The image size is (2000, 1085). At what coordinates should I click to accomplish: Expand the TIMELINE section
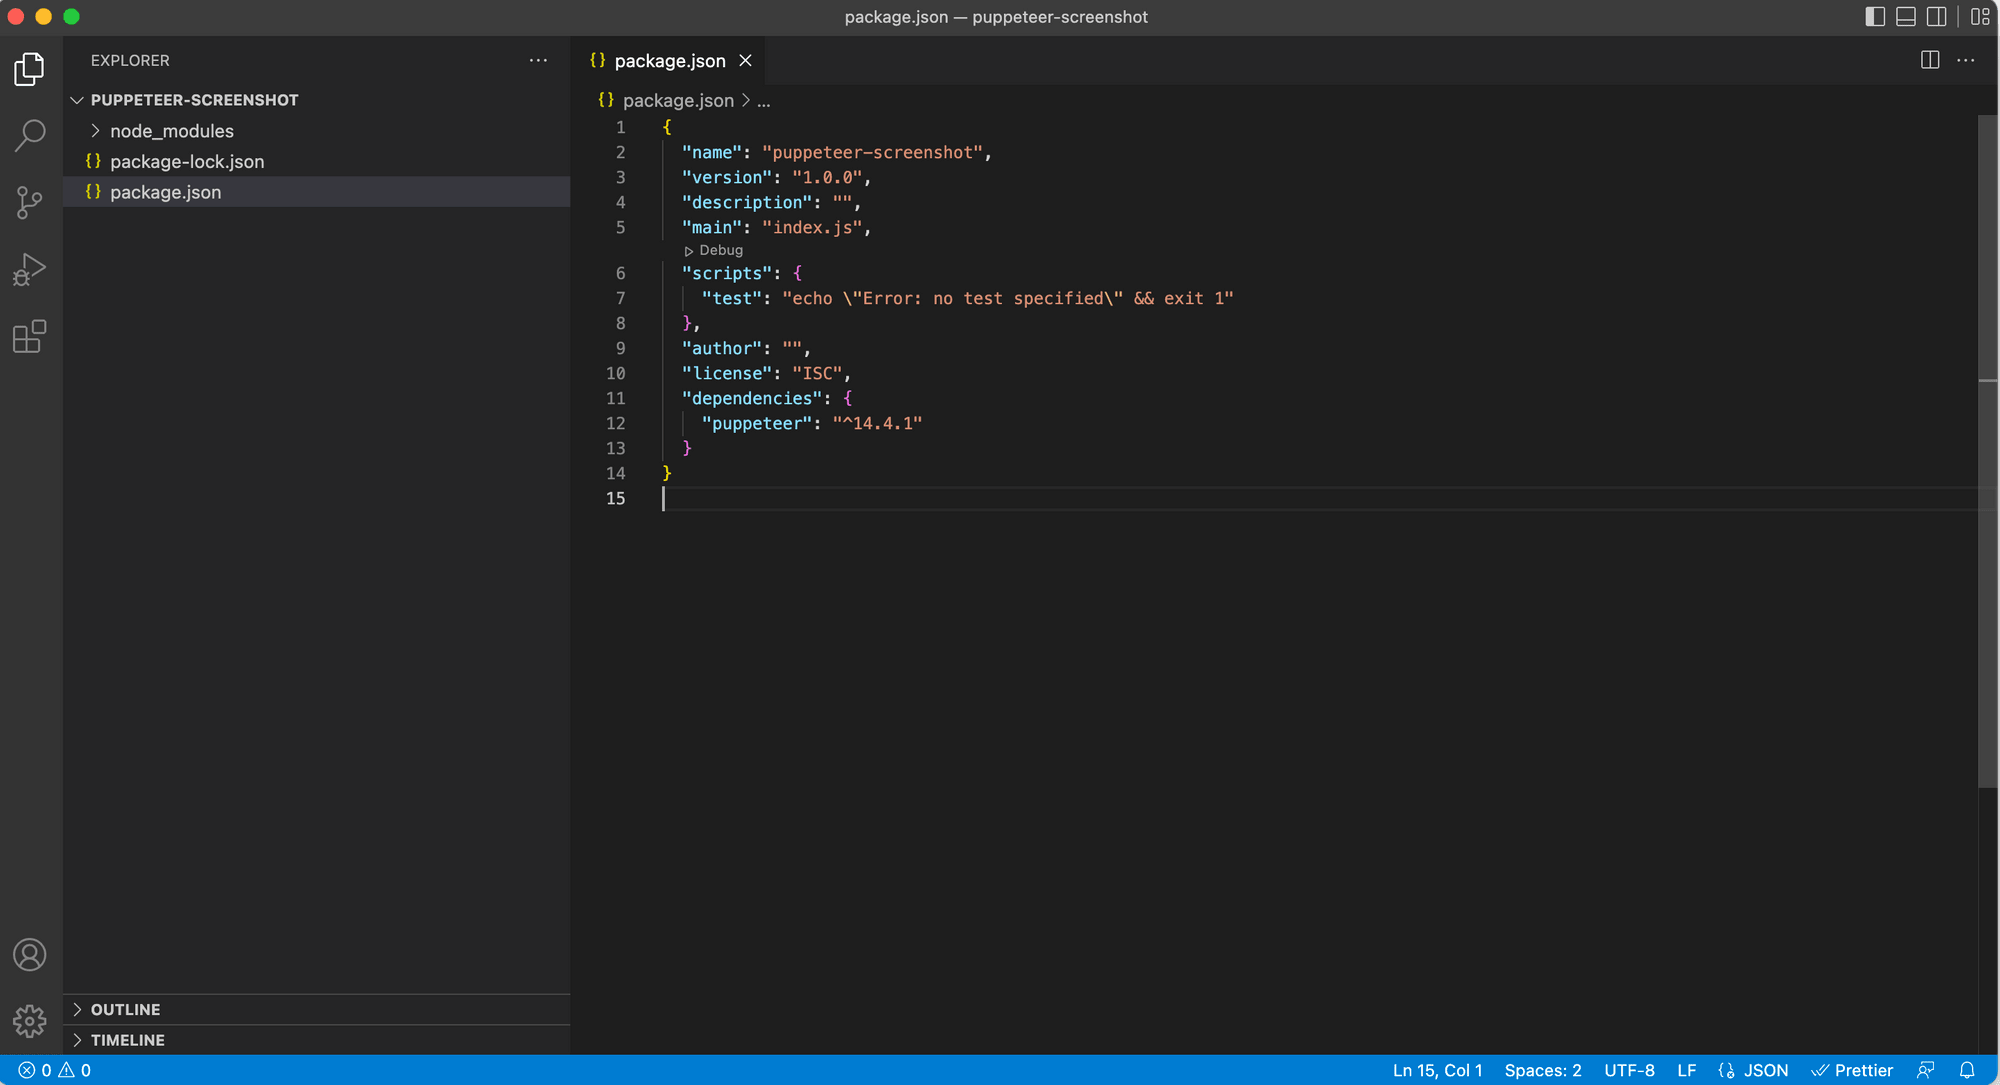[318, 1040]
